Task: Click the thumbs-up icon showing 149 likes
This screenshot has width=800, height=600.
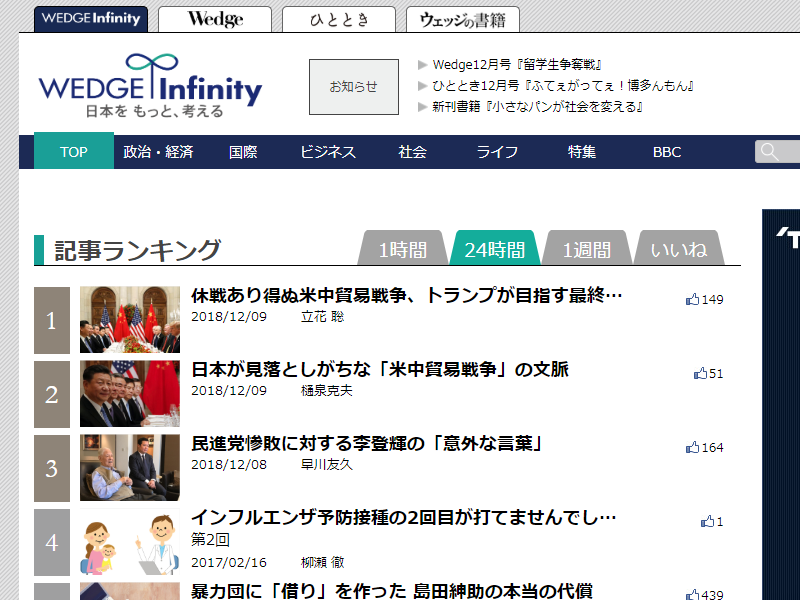Action: tap(692, 299)
